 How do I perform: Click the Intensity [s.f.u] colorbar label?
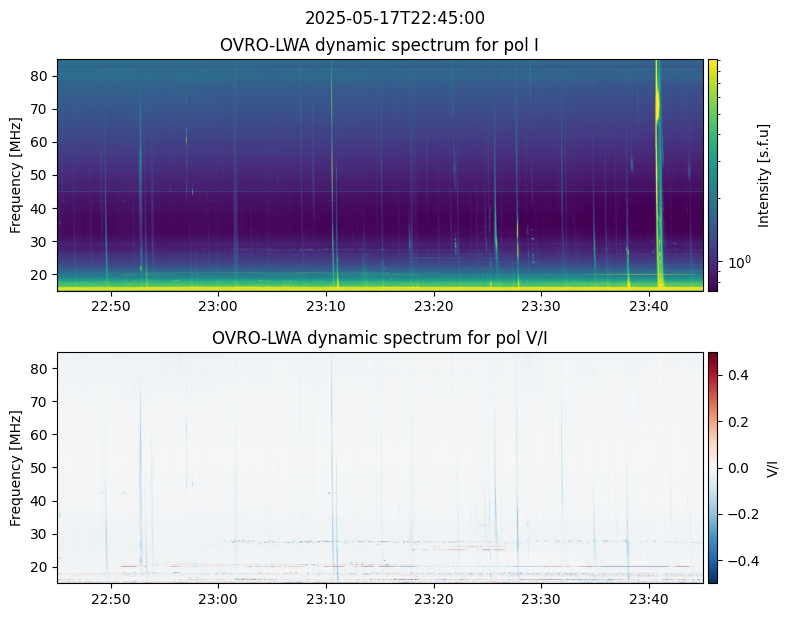click(x=765, y=175)
